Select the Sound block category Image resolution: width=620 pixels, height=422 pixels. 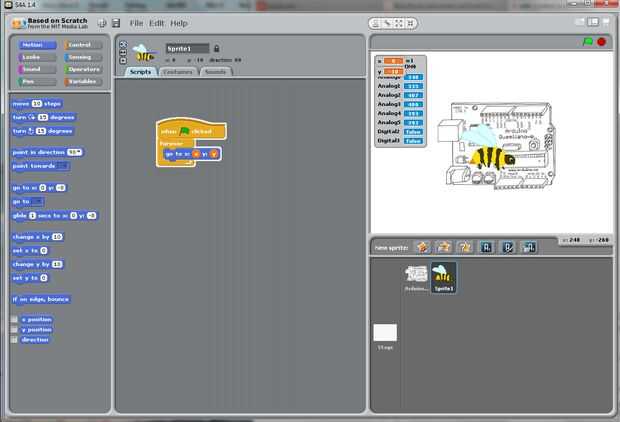click(37, 69)
